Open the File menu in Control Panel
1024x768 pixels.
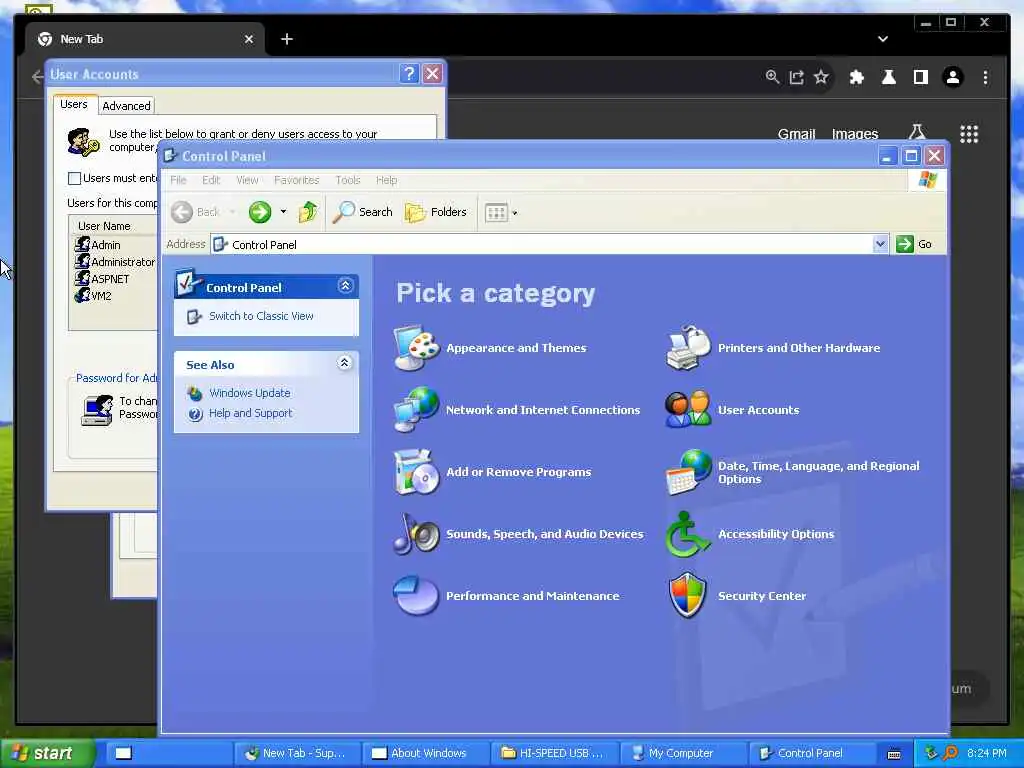(x=178, y=180)
